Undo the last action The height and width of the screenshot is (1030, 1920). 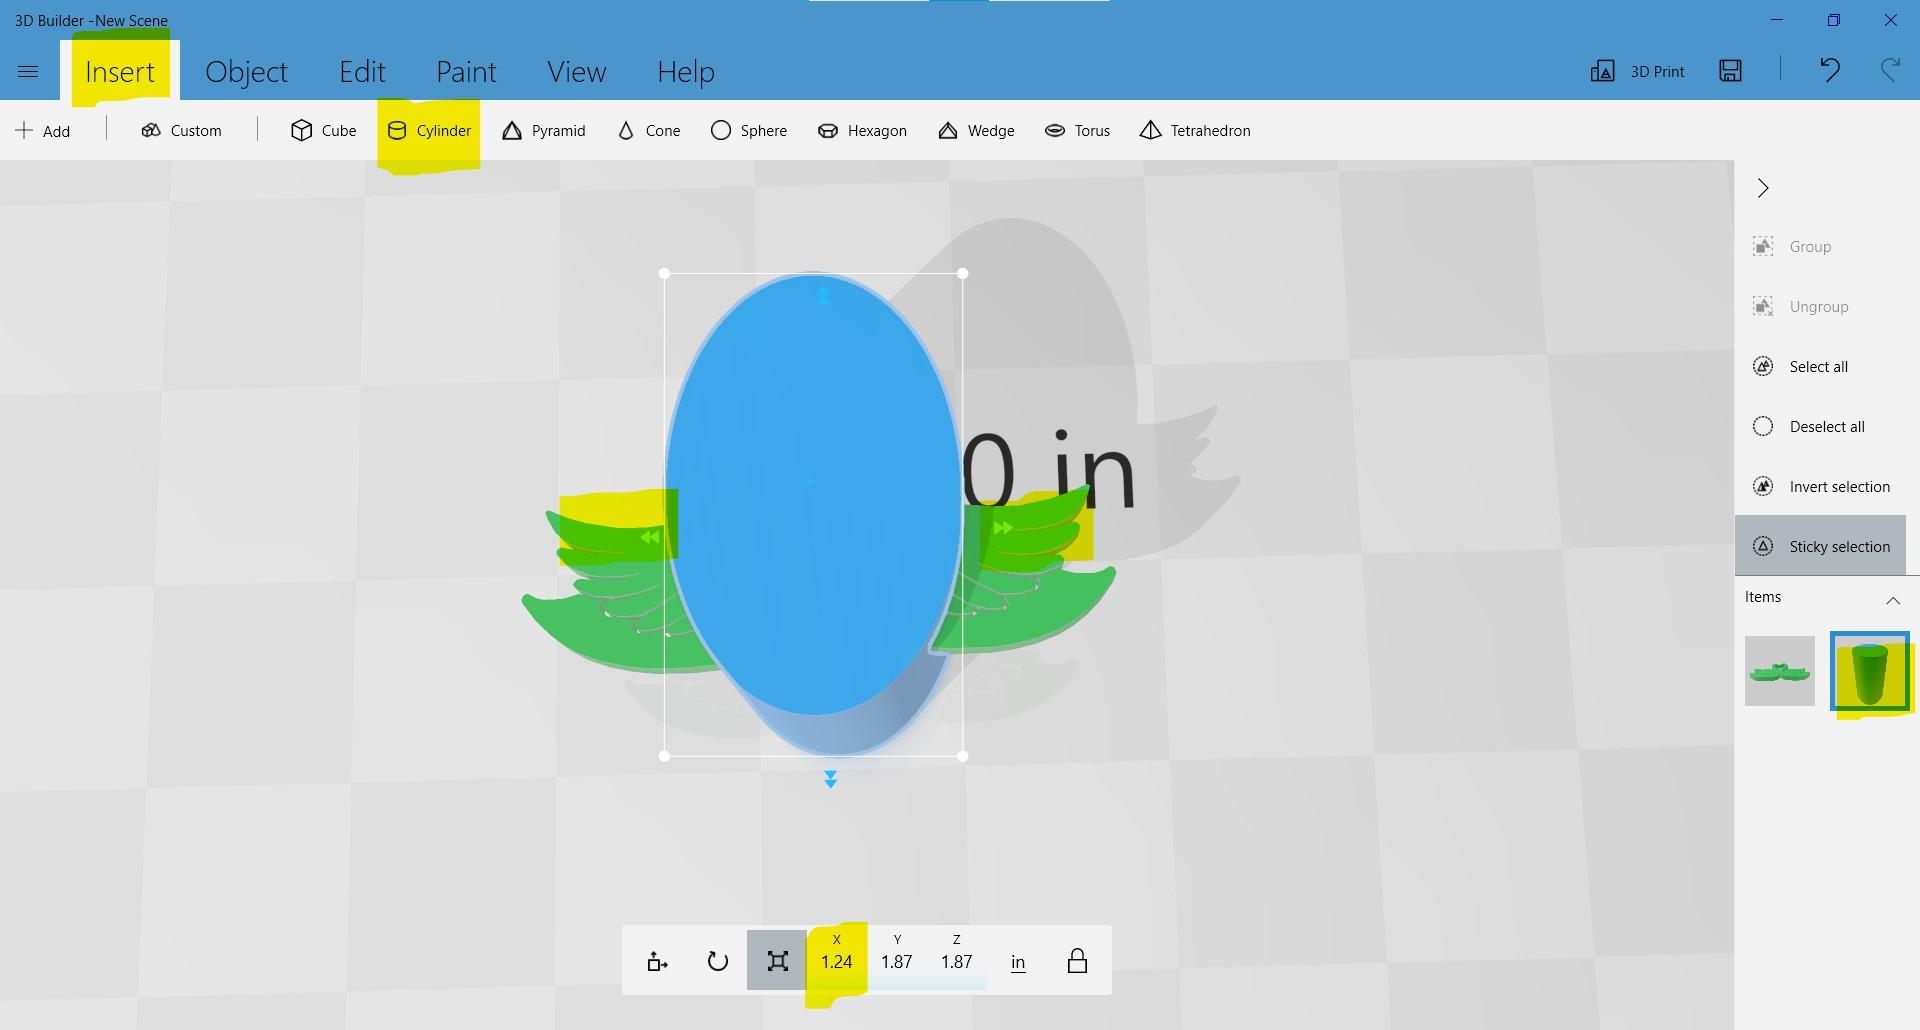coord(1830,70)
